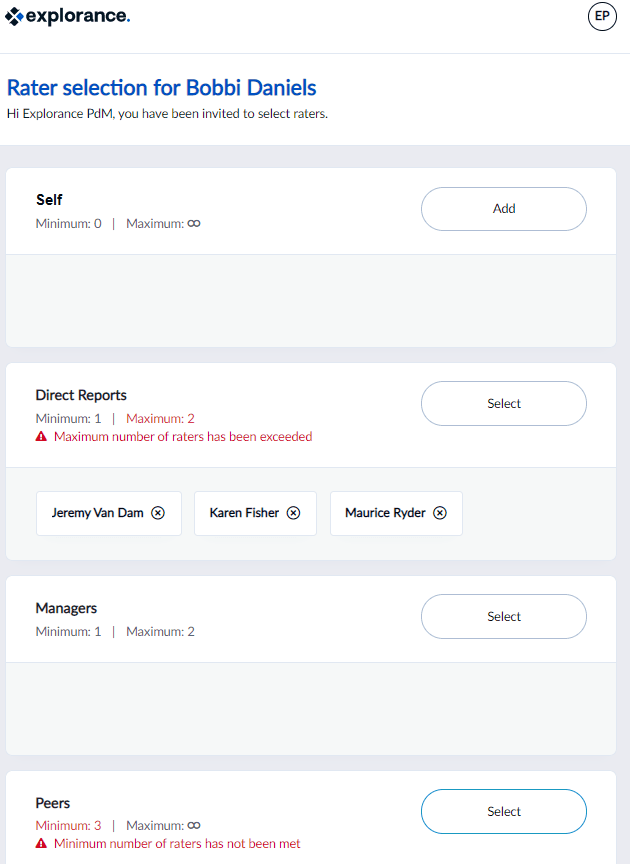Viewport: 630px width, 864px height.
Task: Click the Peers warning triangle icon
Action: [41, 844]
